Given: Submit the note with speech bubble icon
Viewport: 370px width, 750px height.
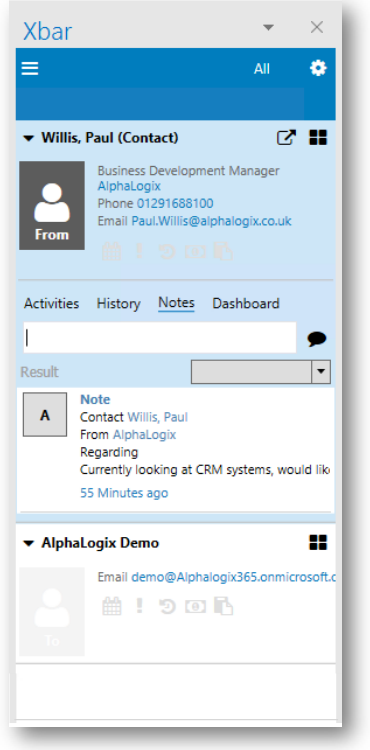Looking at the screenshot, I should click(x=317, y=339).
